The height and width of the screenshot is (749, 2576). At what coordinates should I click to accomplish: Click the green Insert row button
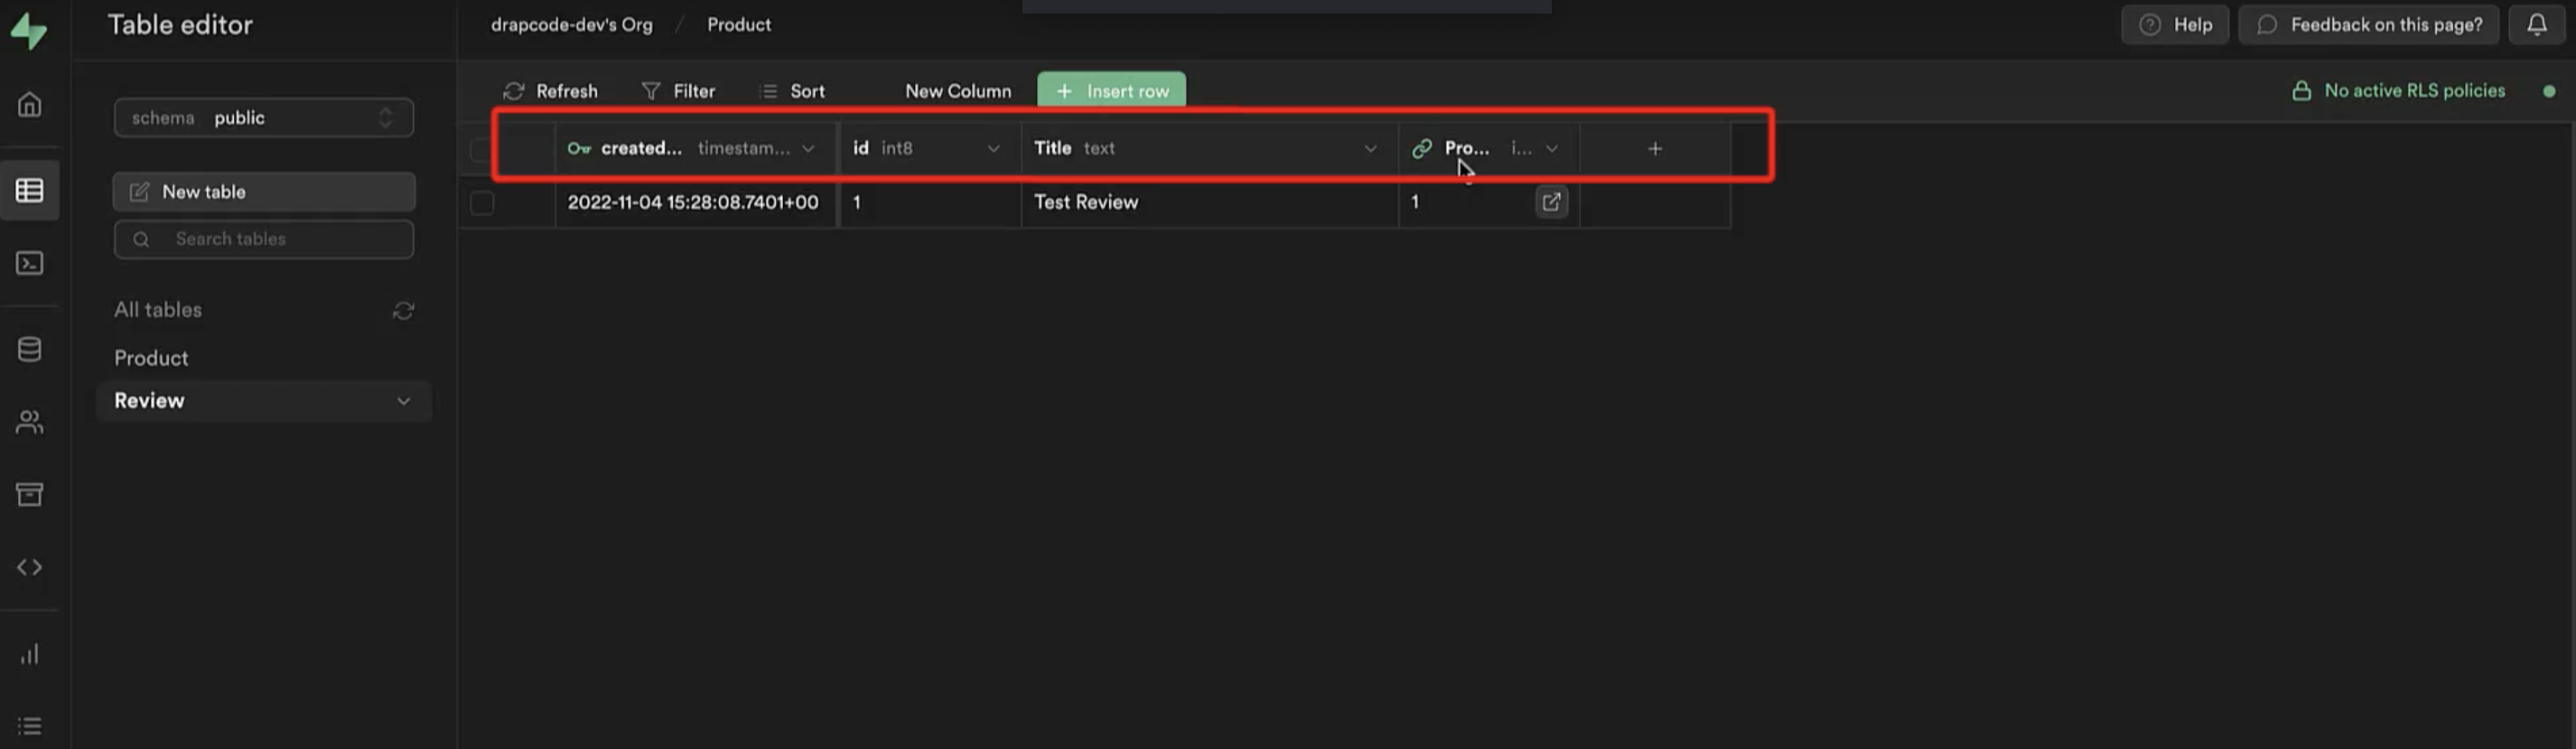(x=1111, y=91)
